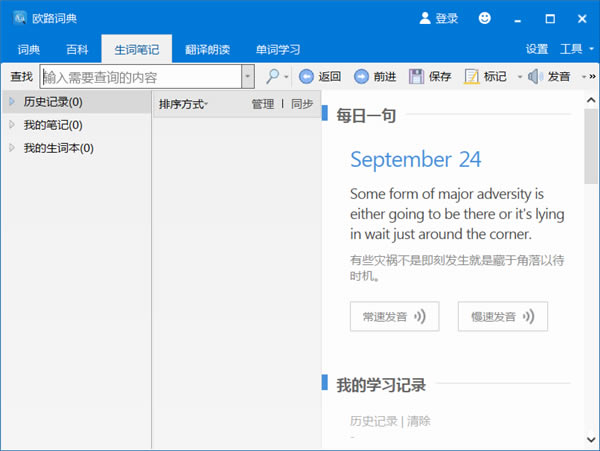This screenshot has width=600, height=451.
Task: Open the search box history dropdown
Action: click(248, 77)
